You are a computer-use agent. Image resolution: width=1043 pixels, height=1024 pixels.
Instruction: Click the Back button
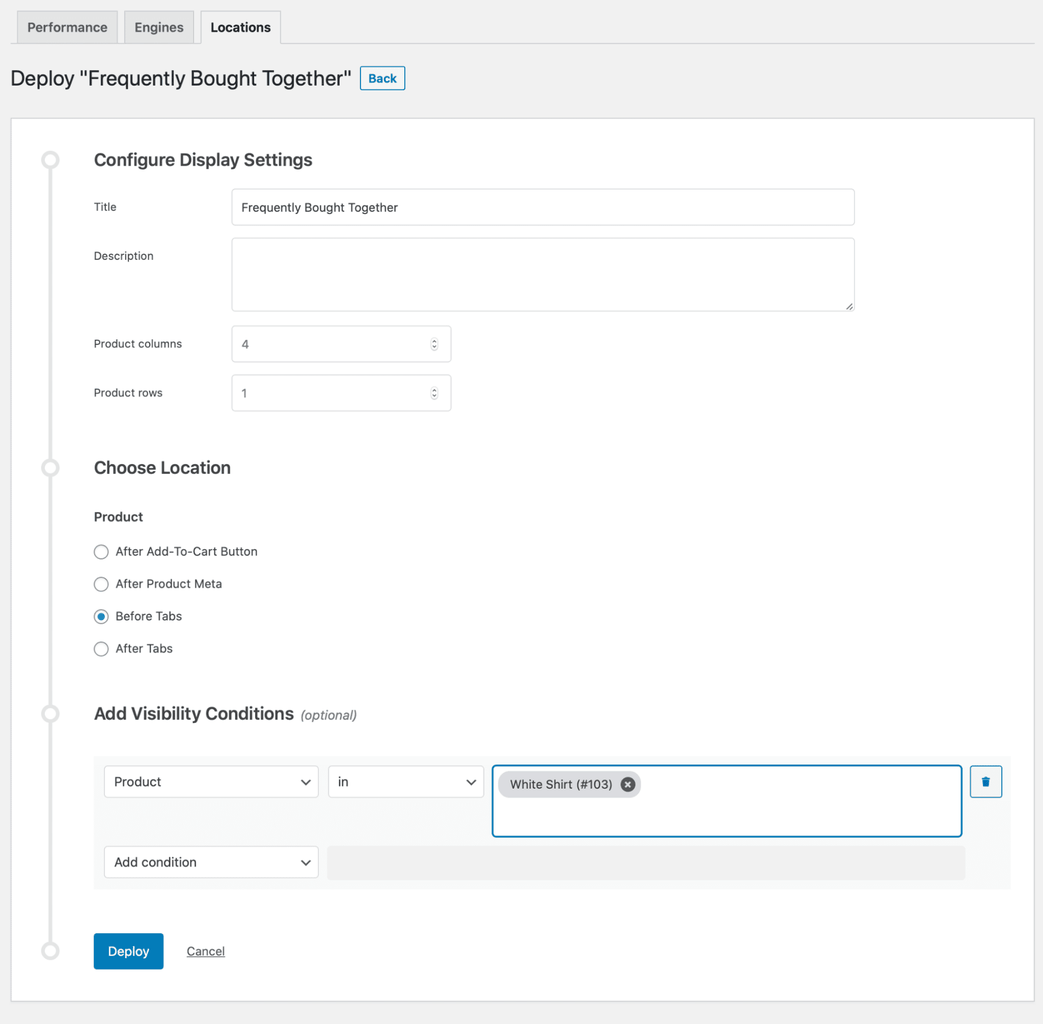tap(382, 78)
